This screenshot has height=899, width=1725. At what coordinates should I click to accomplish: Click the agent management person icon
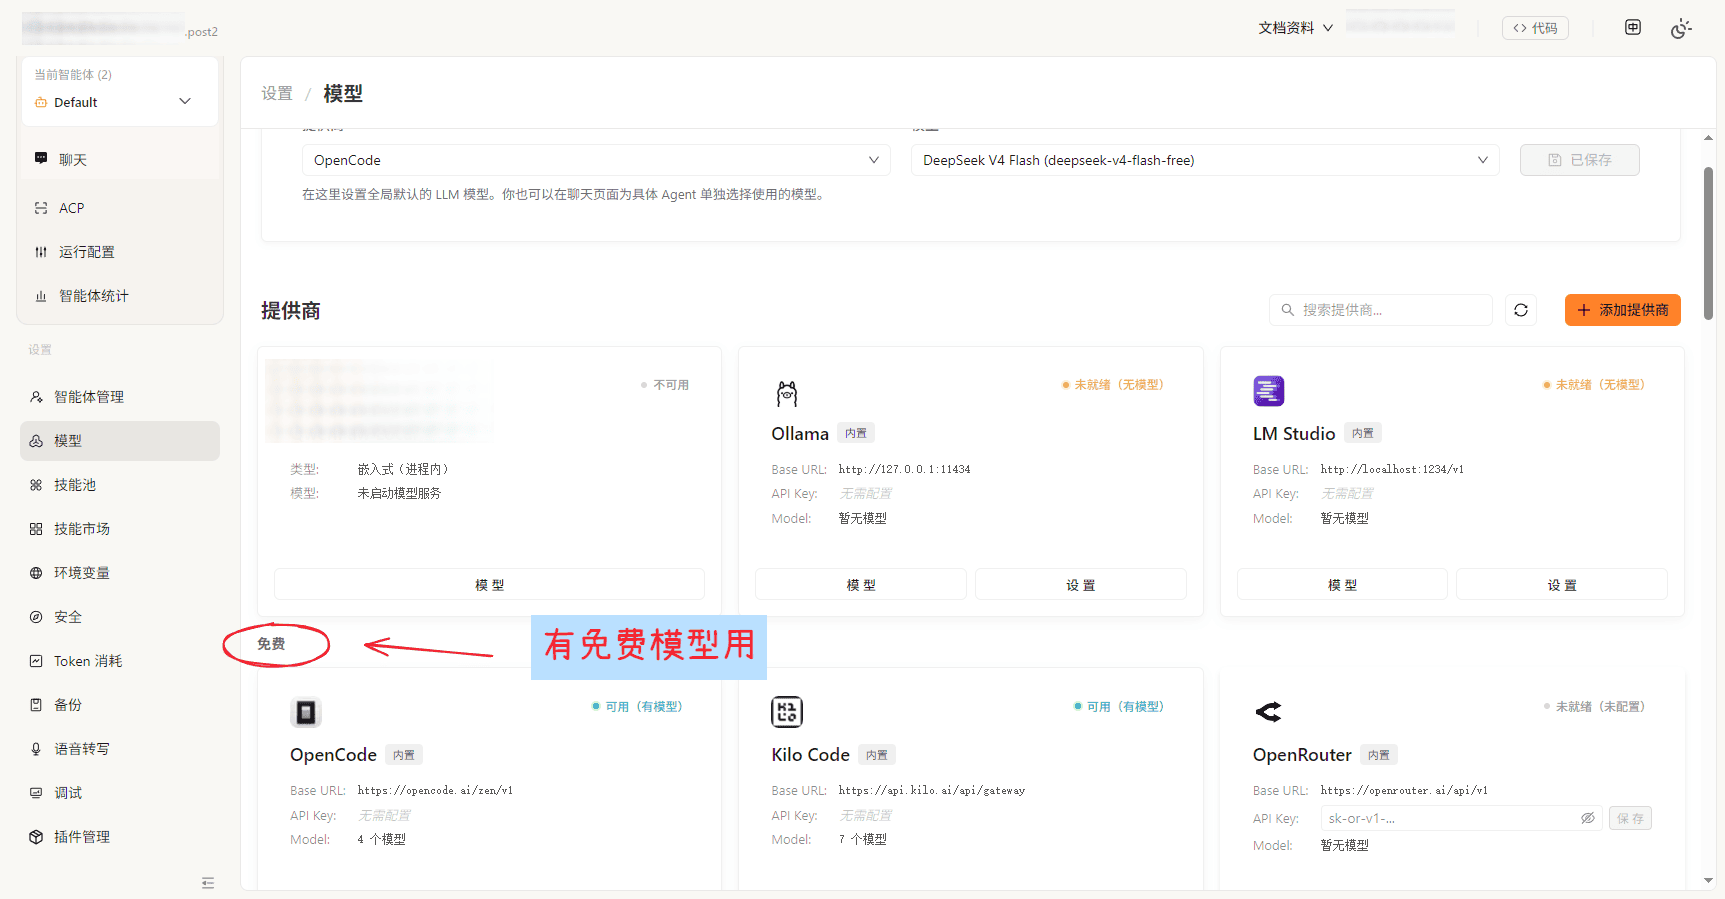click(36, 397)
